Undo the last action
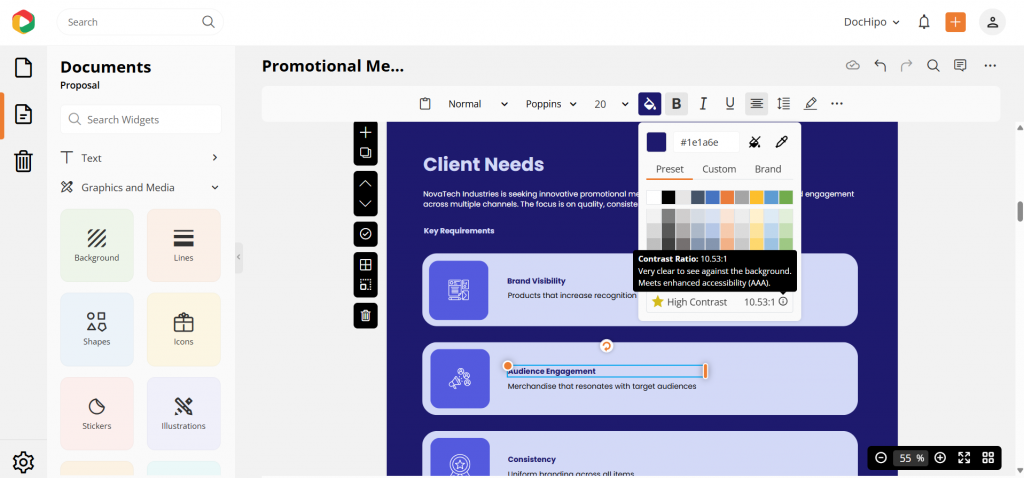Image resolution: width=1024 pixels, height=478 pixels. coord(880,65)
